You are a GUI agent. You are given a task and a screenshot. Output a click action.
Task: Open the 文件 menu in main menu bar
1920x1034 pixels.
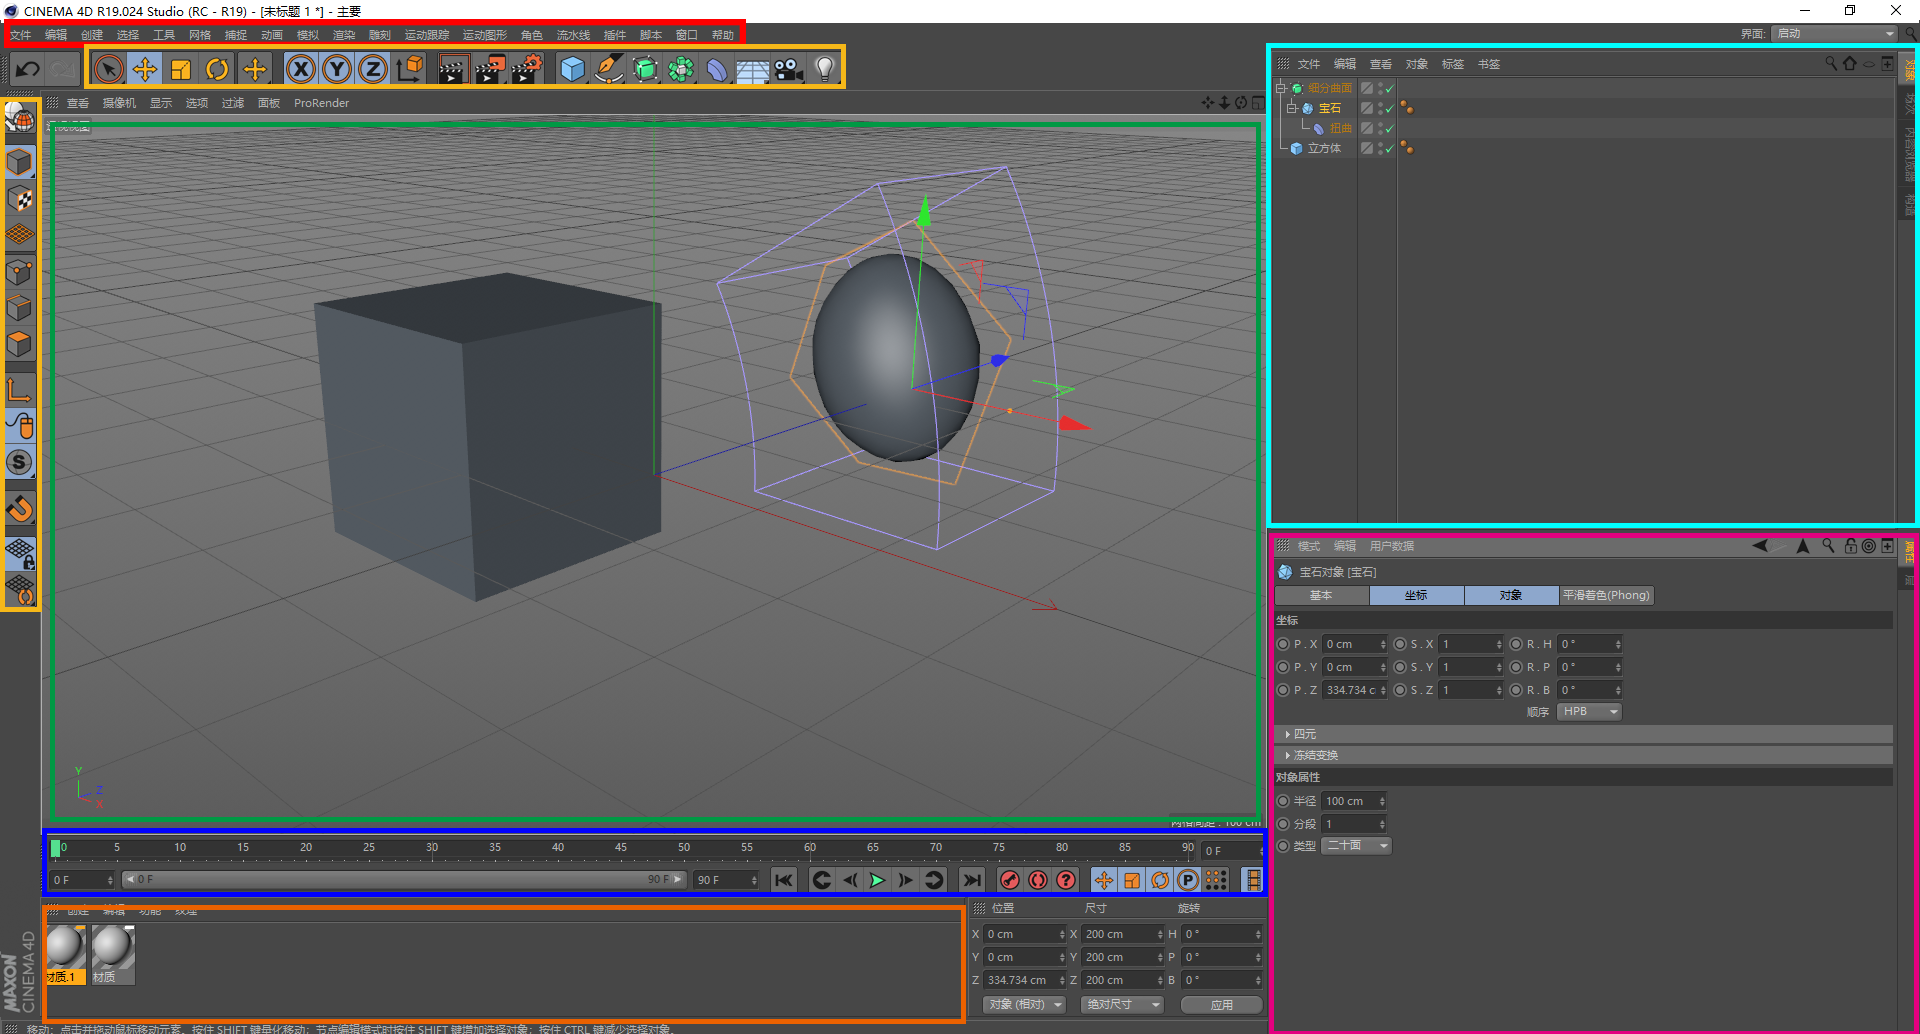[x=21, y=35]
